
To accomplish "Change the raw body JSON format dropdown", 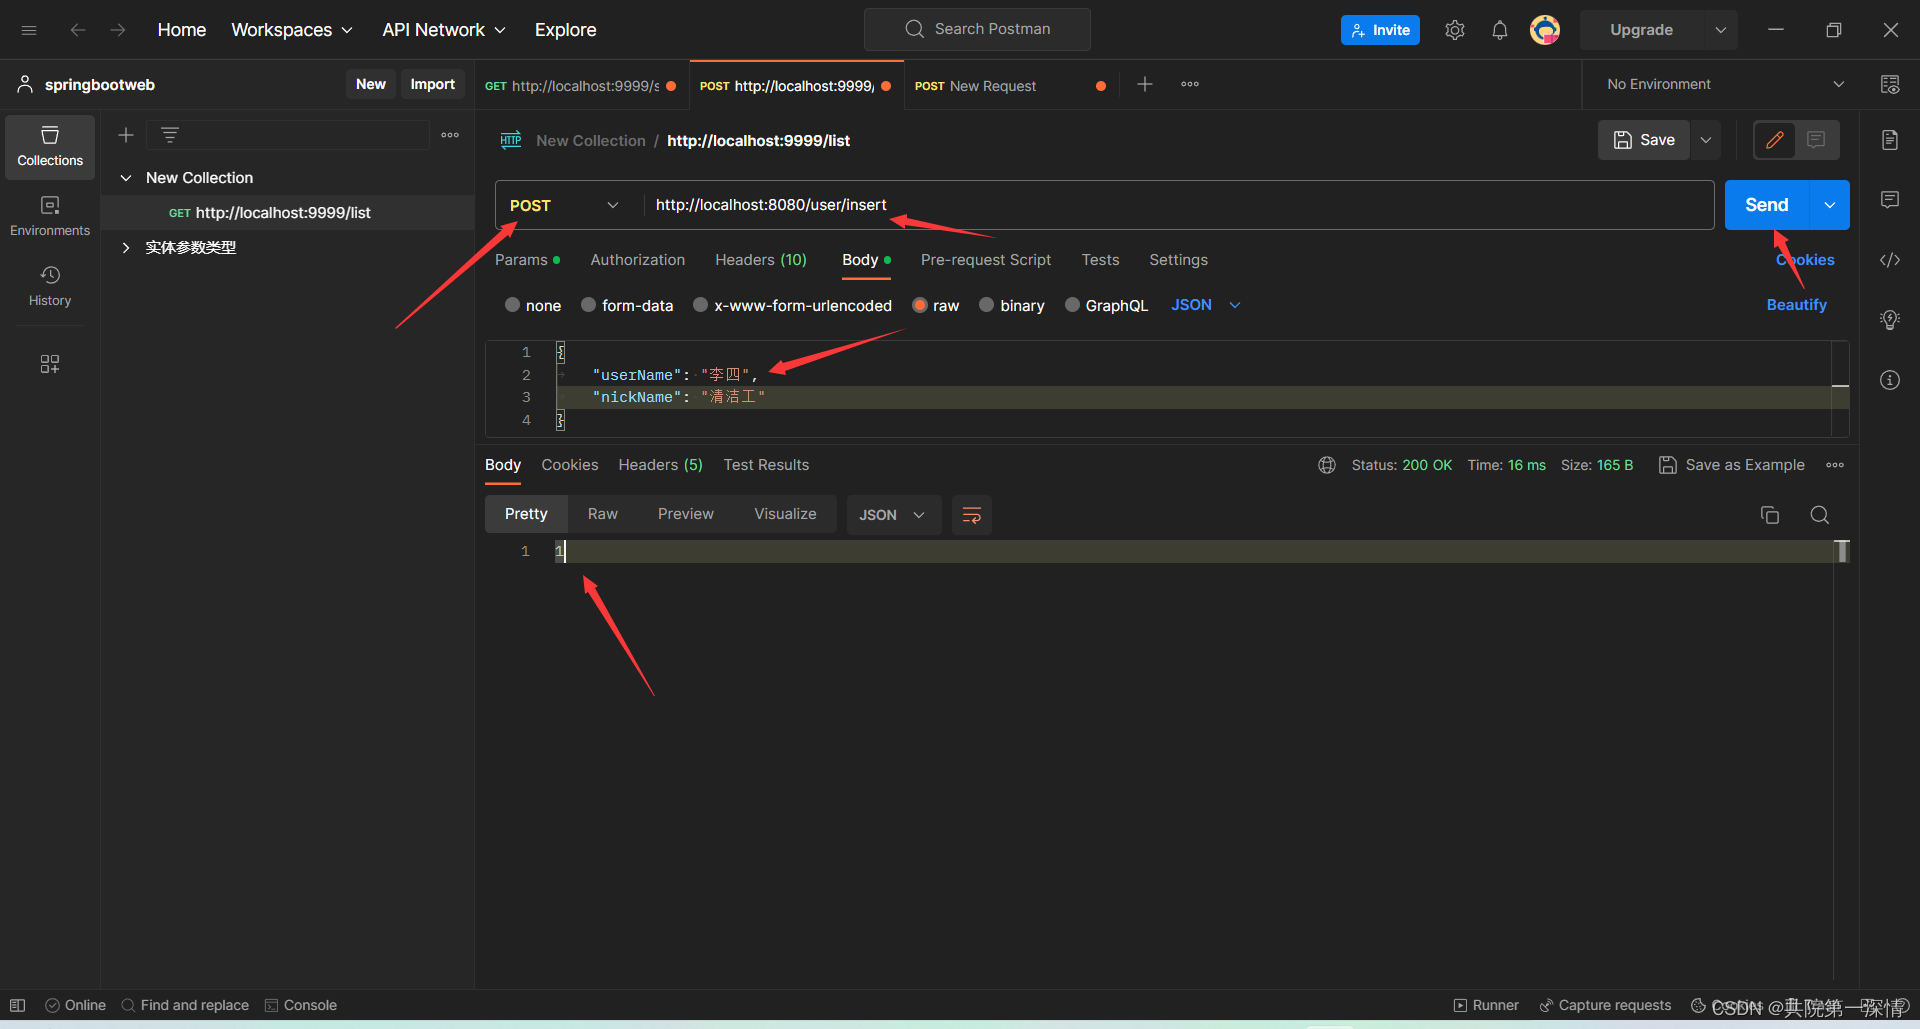I will (x=1206, y=305).
